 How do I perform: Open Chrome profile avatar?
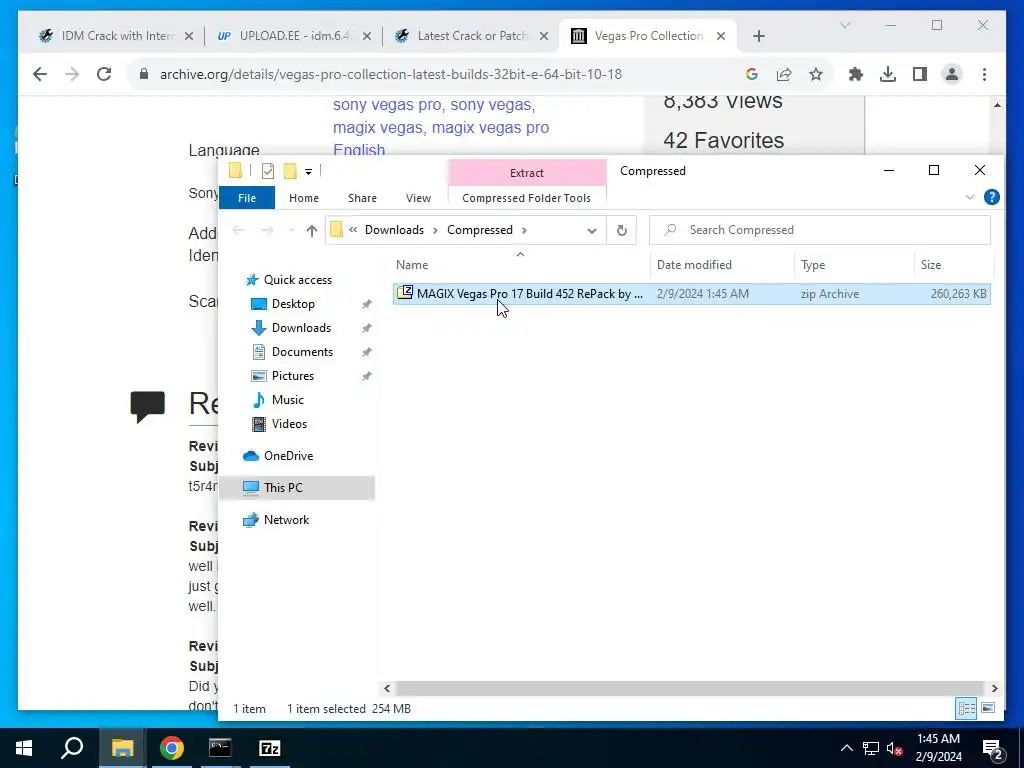[952, 74]
